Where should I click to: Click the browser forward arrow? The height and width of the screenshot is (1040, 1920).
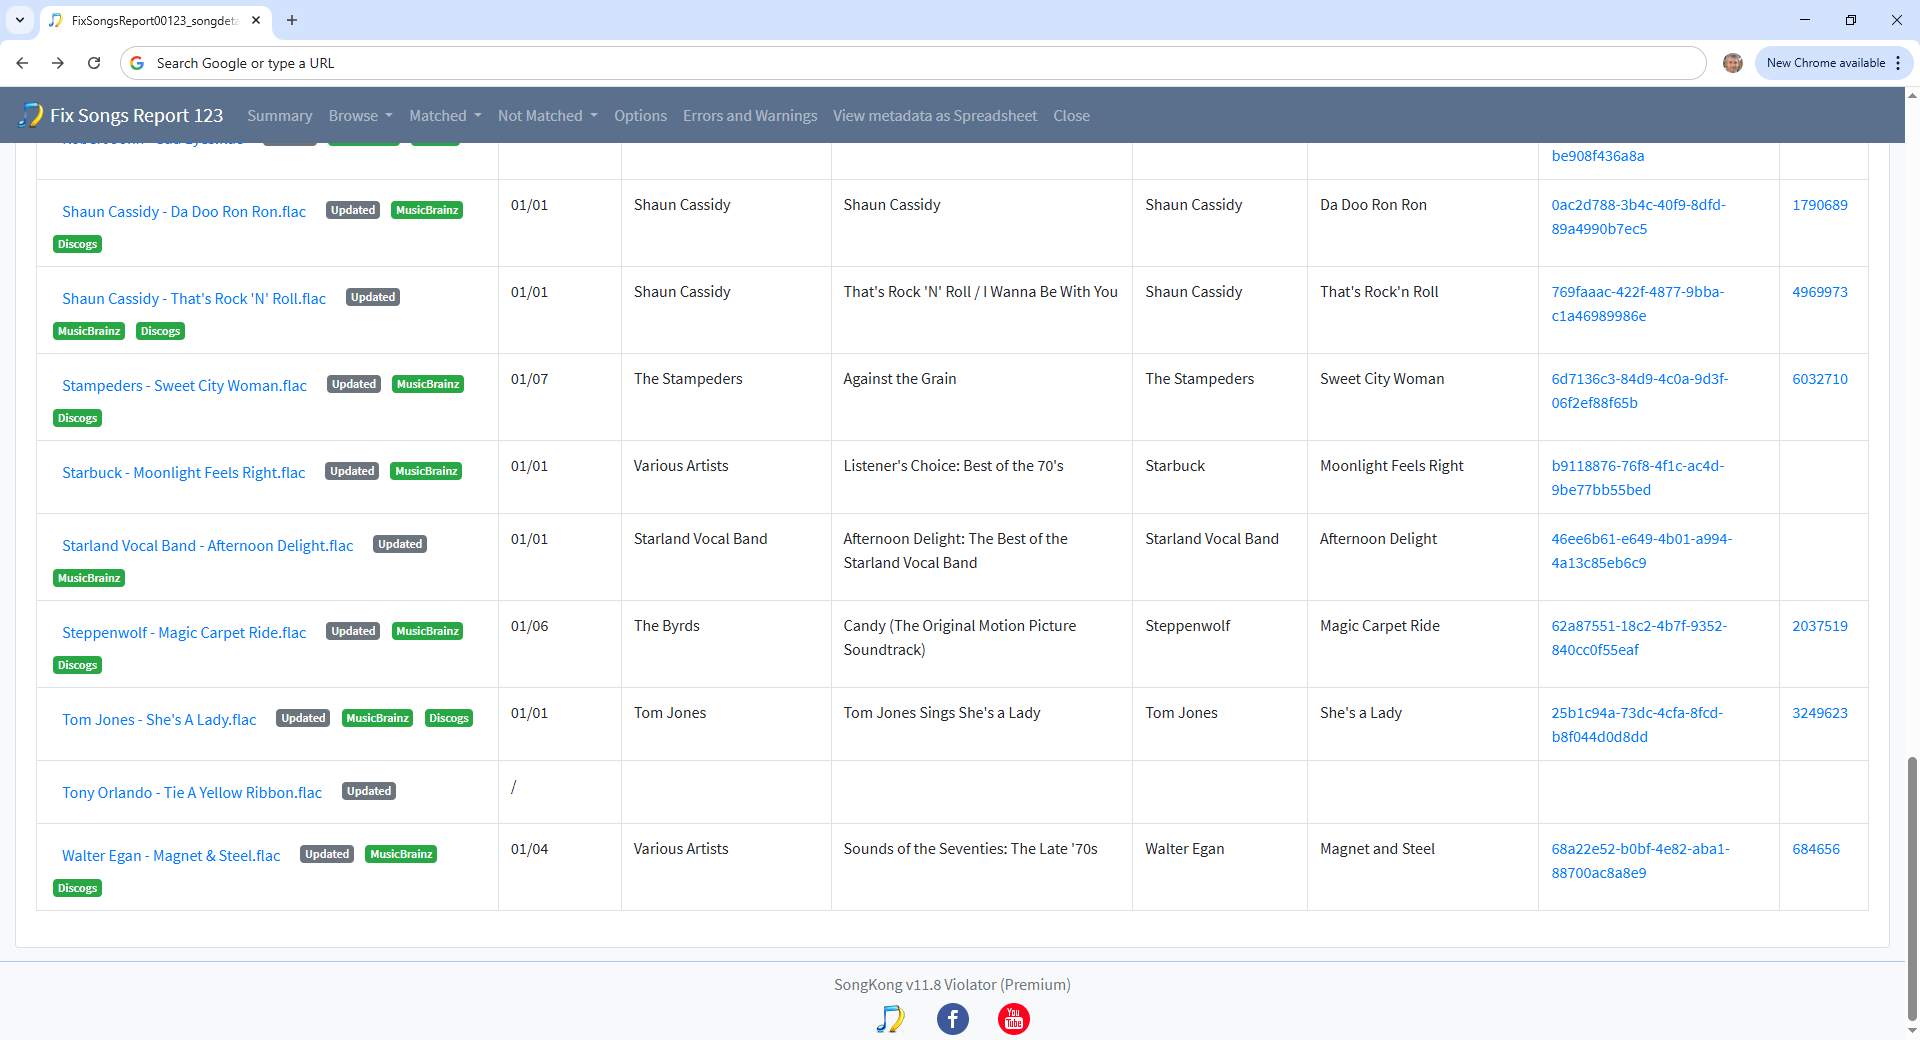pyautogui.click(x=58, y=63)
